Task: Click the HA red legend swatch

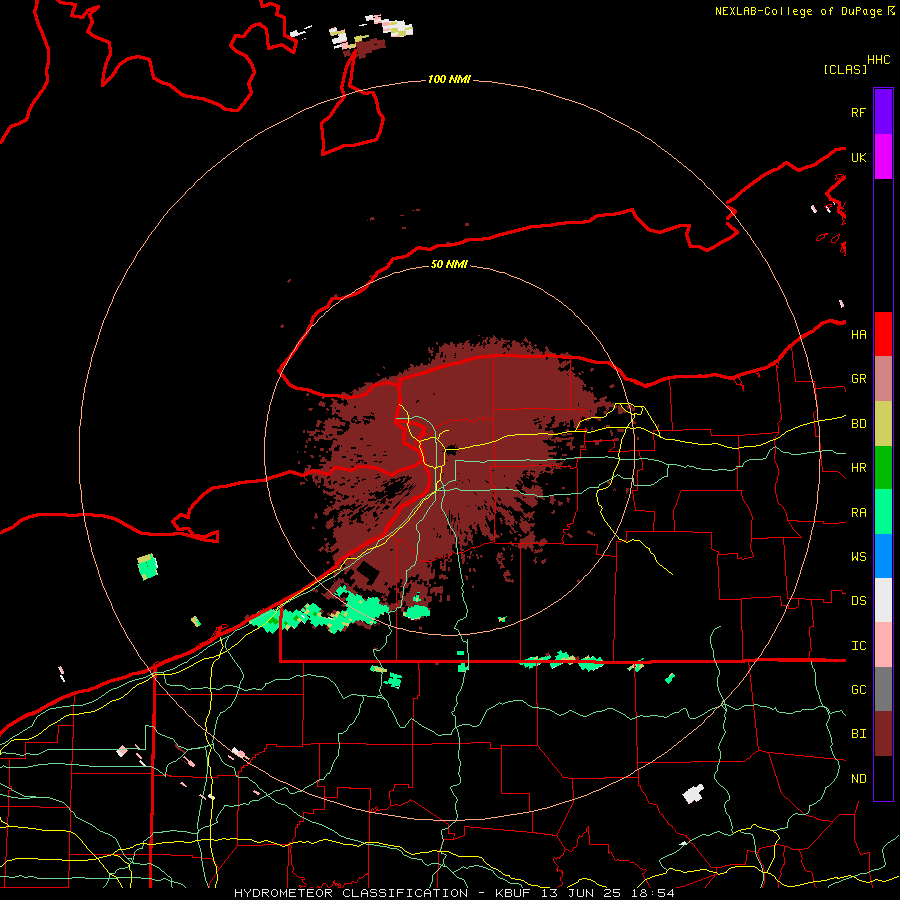Action: click(x=883, y=334)
